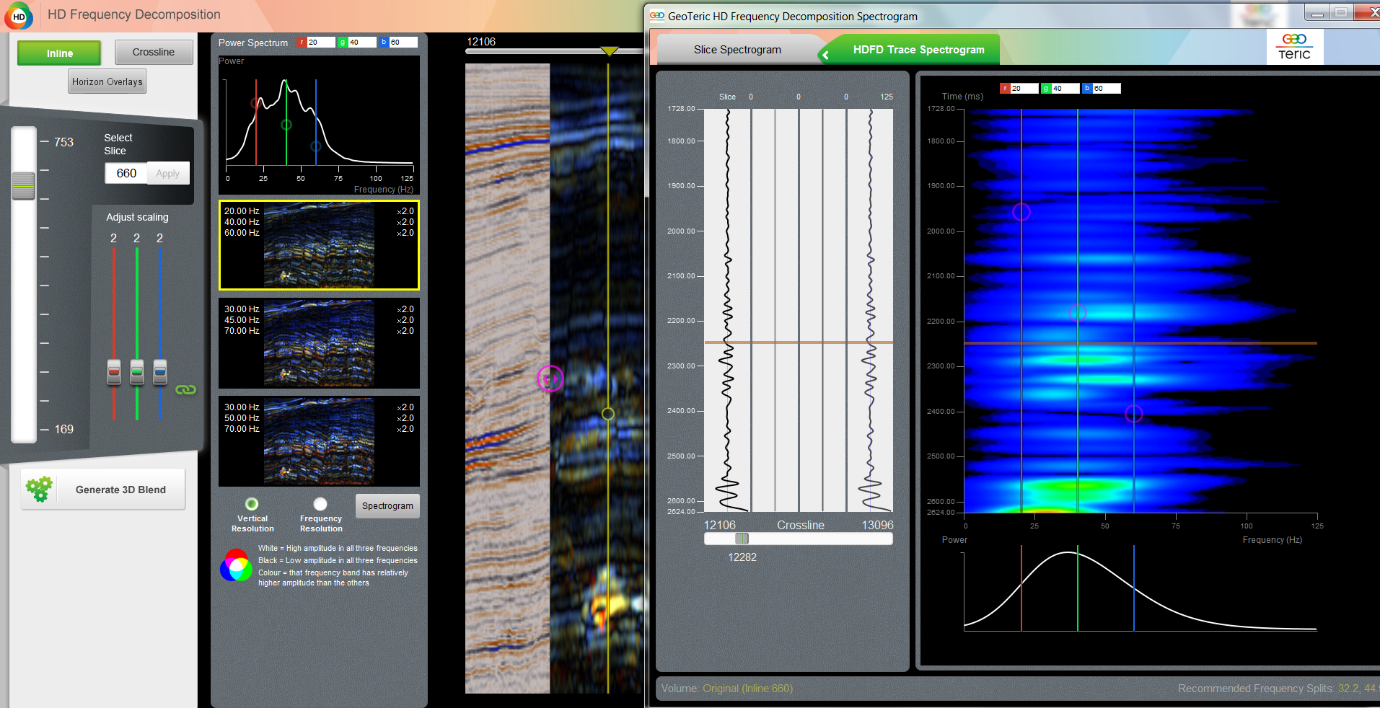
Task: Click the blue scaling slider handle
Action: [x=160, y=372]
